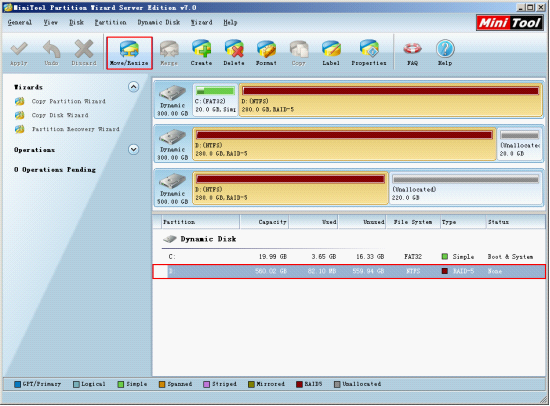Click the Merge toolbar icon

pos(169,49)
